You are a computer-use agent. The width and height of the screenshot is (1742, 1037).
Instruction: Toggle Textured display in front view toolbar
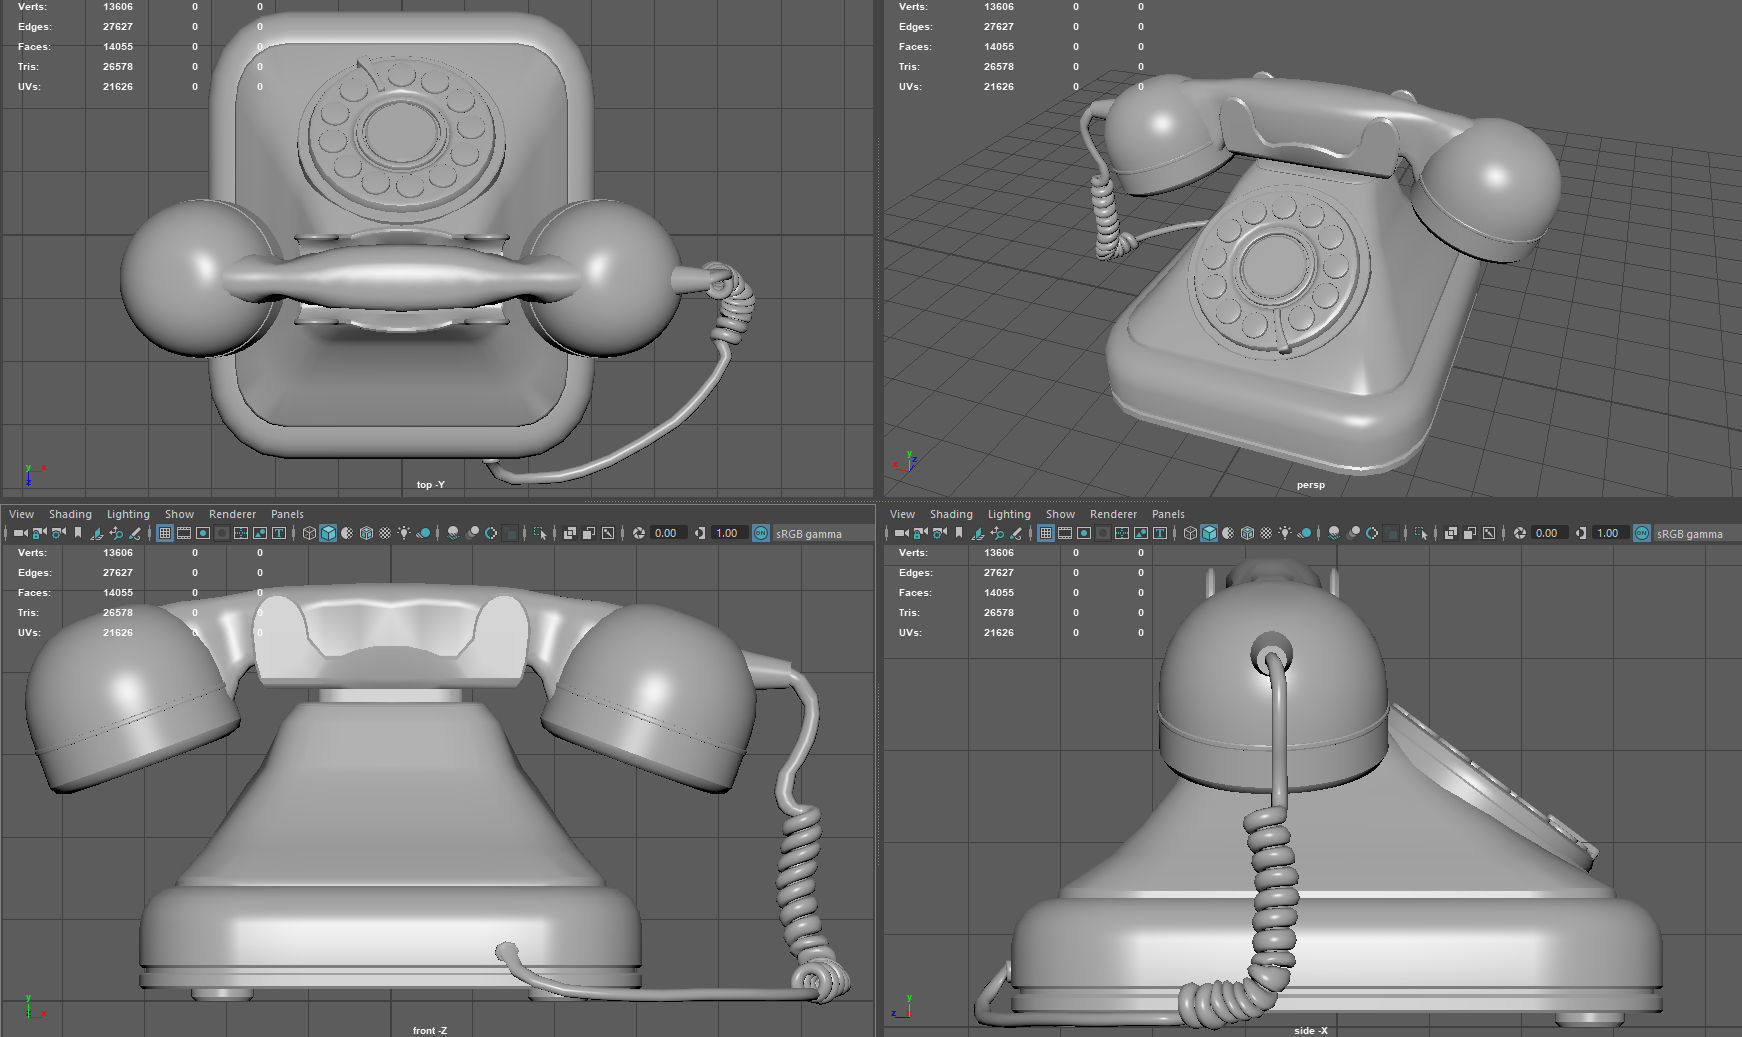[x=385, y=533]
